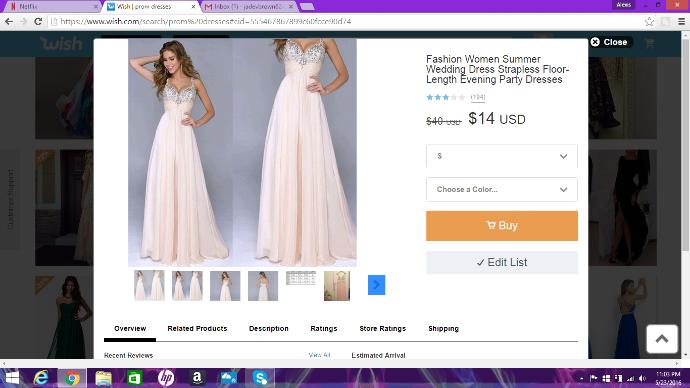Click the scroll-to-top arrow button
Viewport: 690px width, 388px height.
(x=662, y=339)
